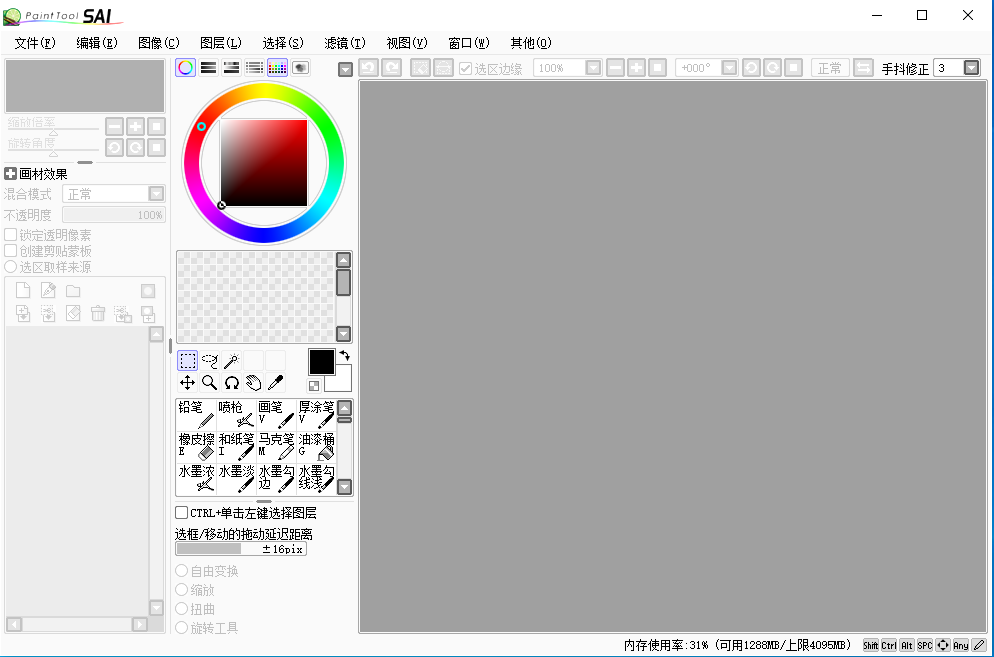Click the redo arrow in top toolbar
Viewport: 994px width, 657px height.
(391, 68)
